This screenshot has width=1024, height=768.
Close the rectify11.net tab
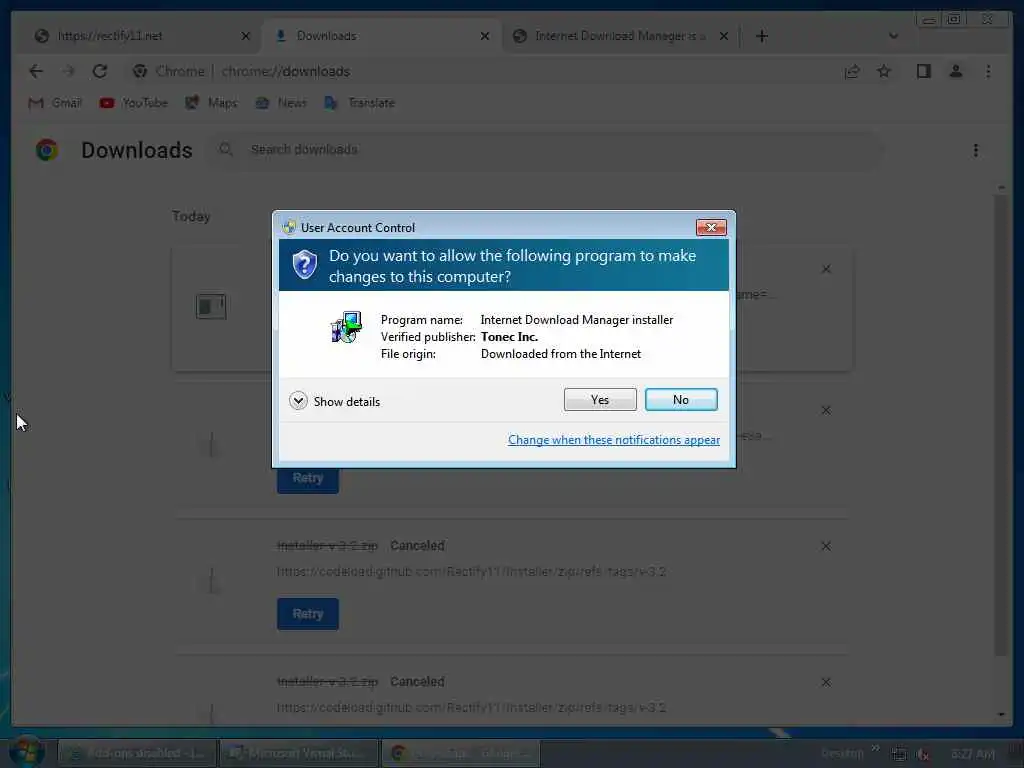(246, 36)
